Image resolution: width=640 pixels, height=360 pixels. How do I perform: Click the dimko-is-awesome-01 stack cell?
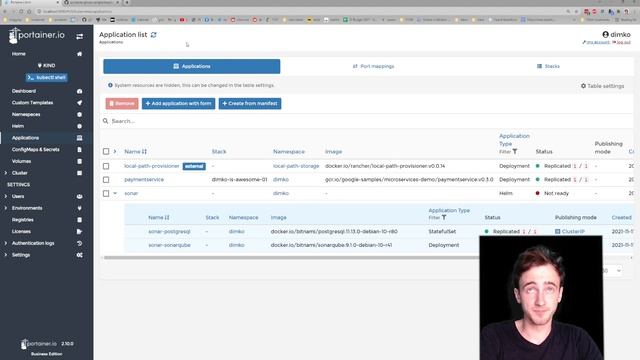[240, 180]
